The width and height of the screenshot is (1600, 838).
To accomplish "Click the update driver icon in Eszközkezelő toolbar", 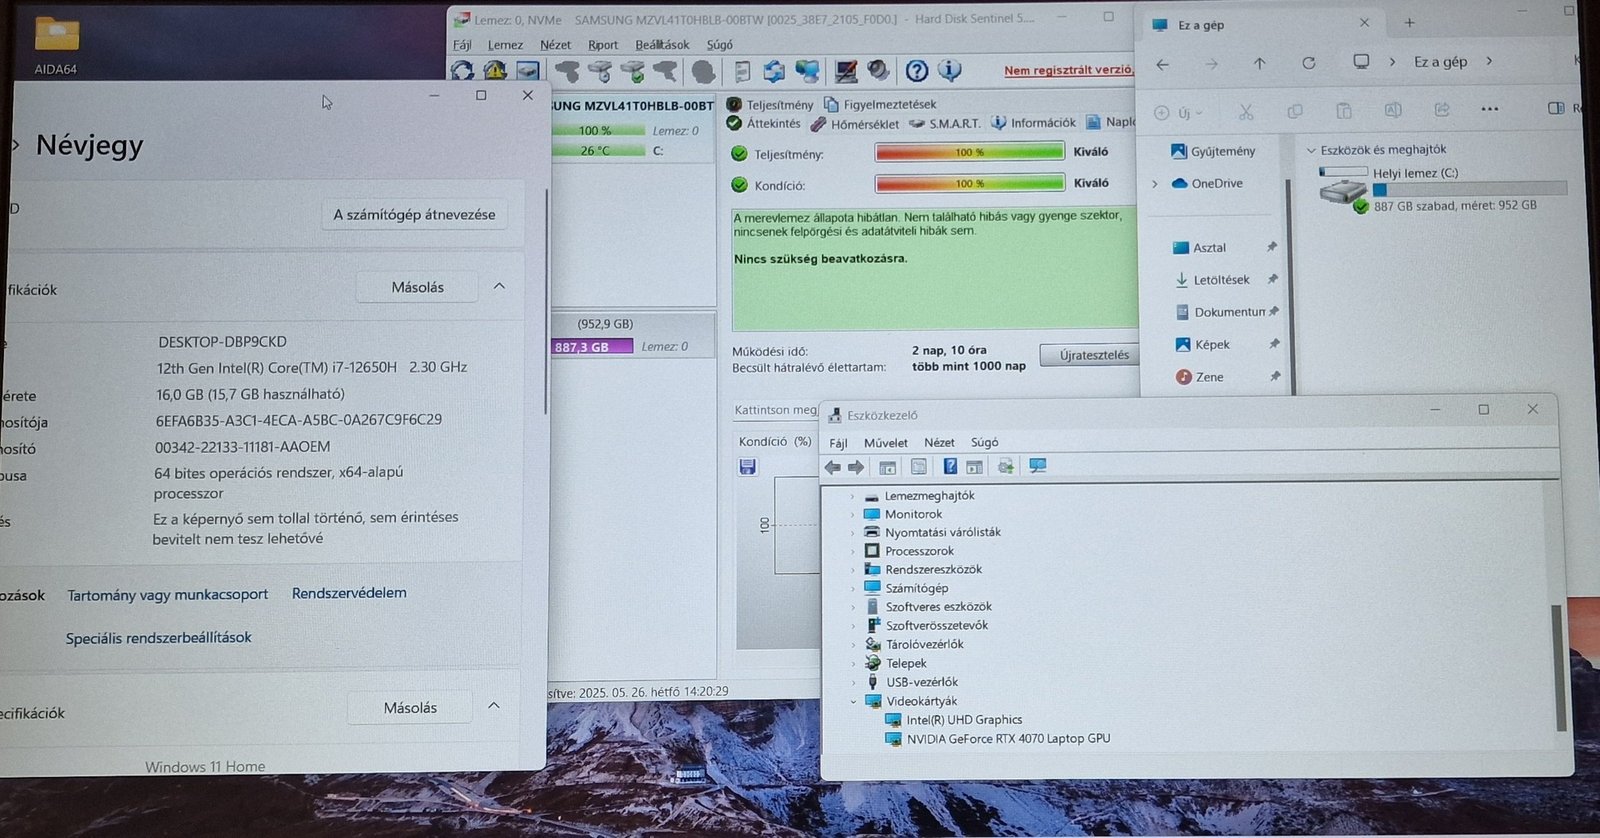I will point(1006,466).
